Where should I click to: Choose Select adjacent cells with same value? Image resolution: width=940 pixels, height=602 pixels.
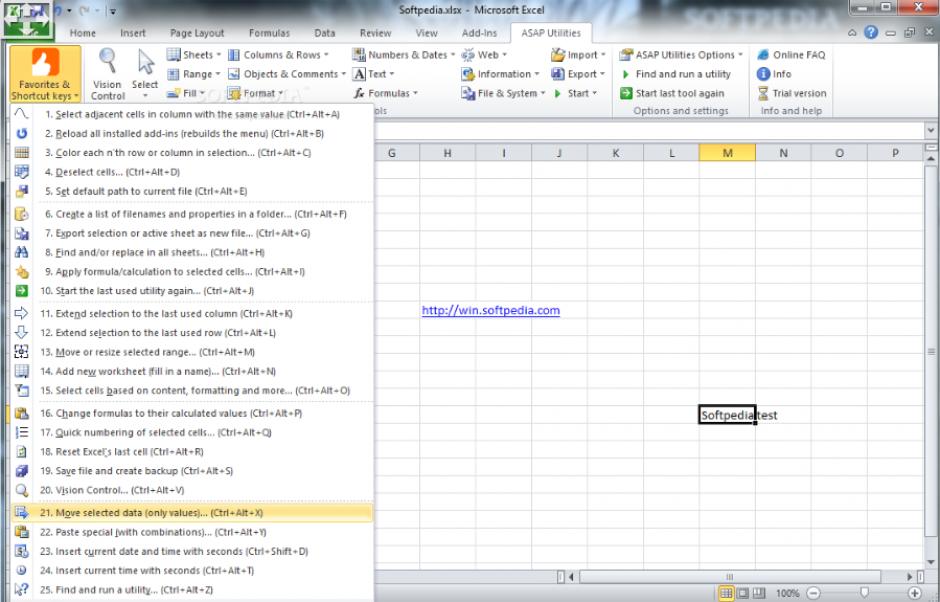click(192, 114)
